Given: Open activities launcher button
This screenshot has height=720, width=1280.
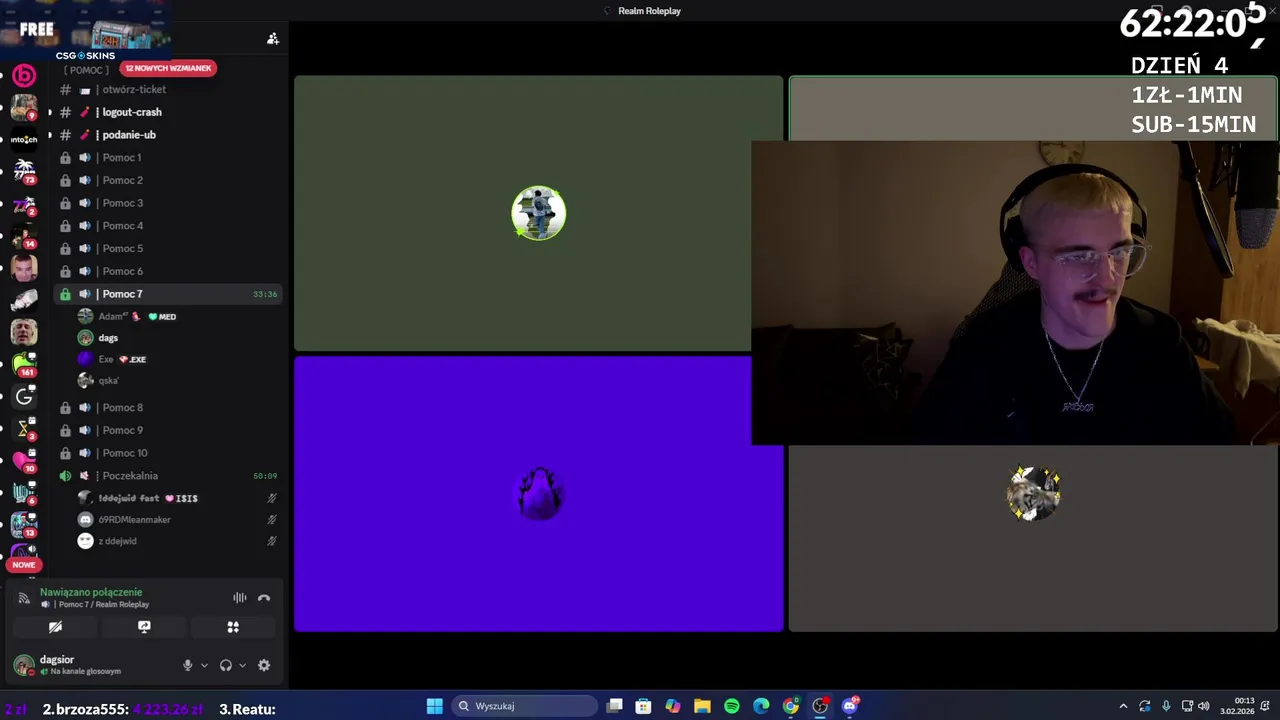Looking at the screenshot, I should click(233, 627).
